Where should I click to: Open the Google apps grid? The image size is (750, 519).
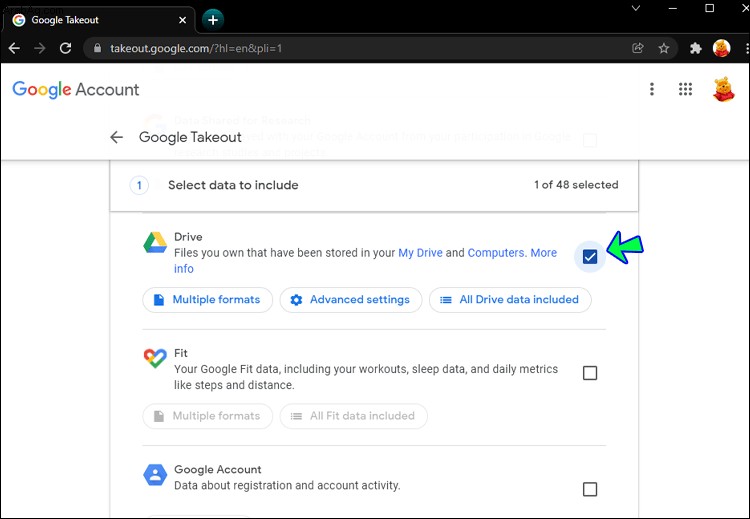(685, 89)
